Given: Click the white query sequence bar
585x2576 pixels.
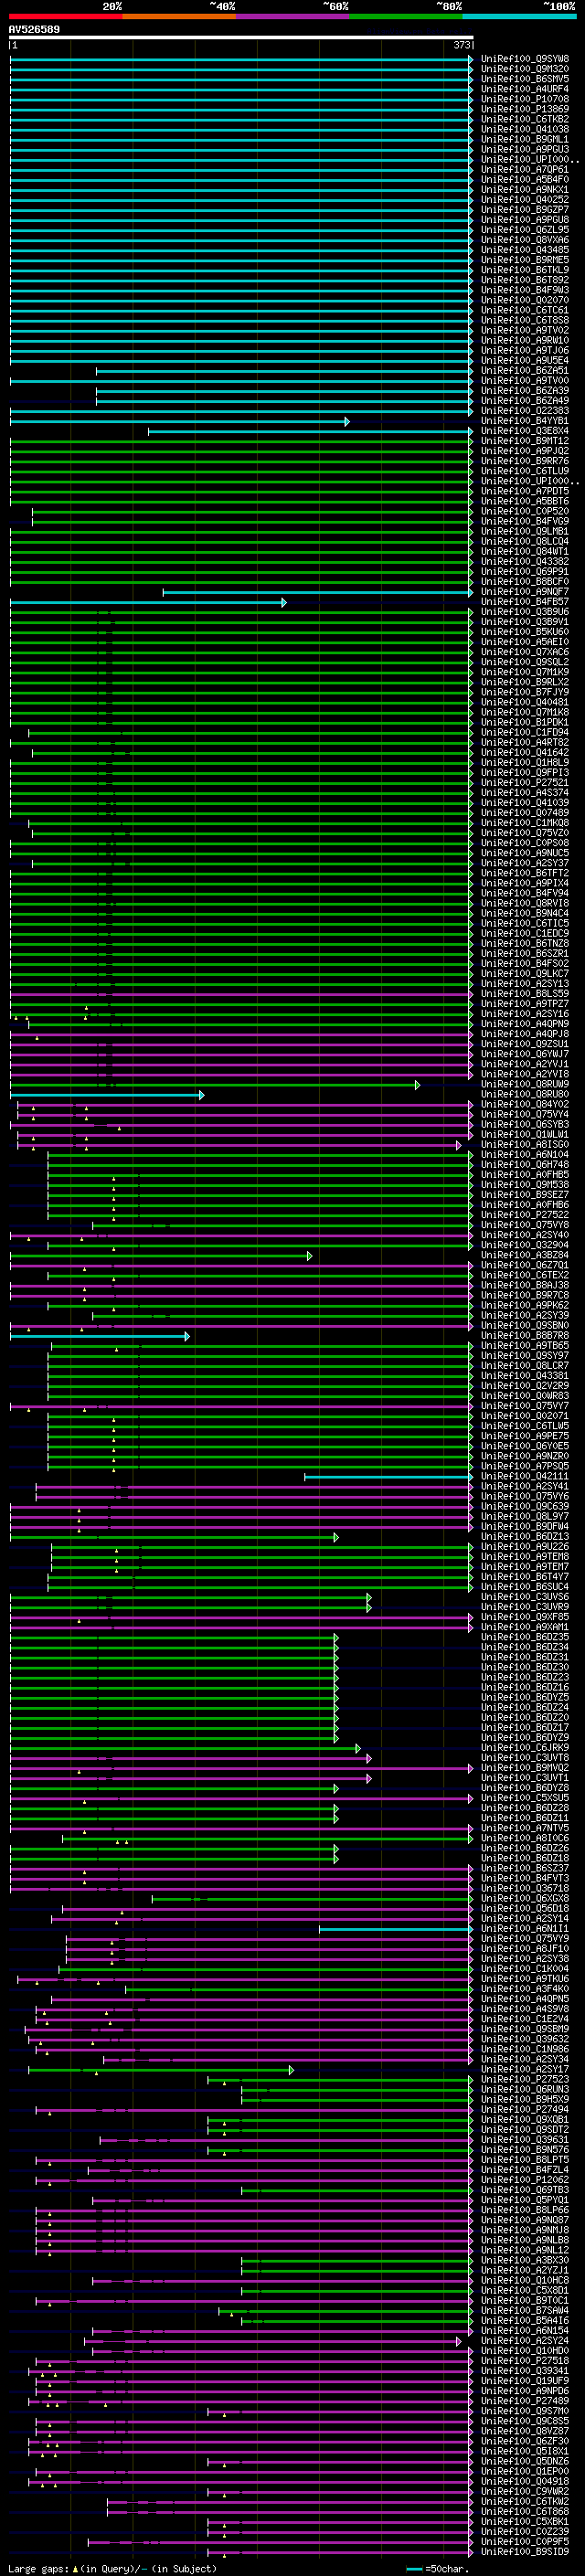Looking at the screenshot, I should (x=240, y=38).
